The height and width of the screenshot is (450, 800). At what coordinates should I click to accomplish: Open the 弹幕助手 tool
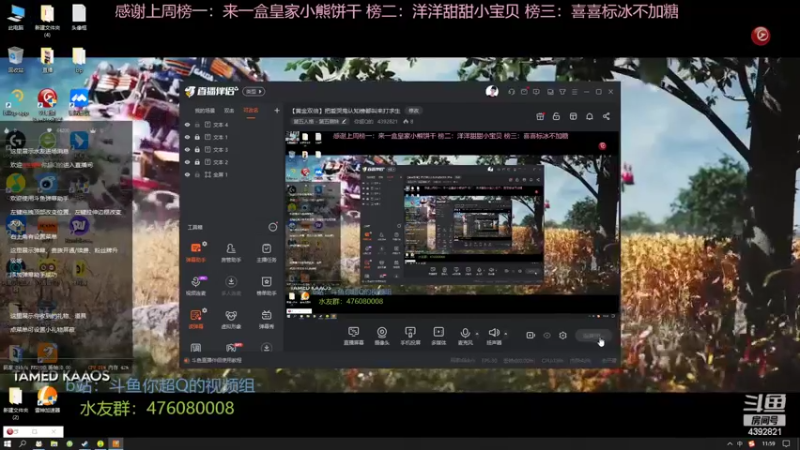pos(196,252)
